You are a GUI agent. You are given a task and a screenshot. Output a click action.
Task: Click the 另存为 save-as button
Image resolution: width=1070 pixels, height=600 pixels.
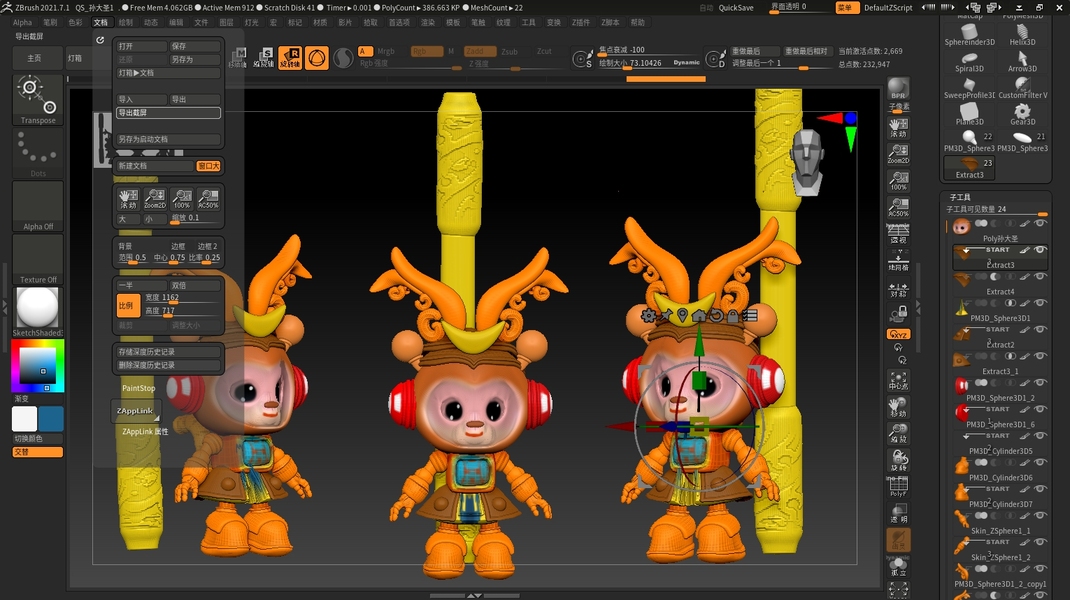[195, 59]
